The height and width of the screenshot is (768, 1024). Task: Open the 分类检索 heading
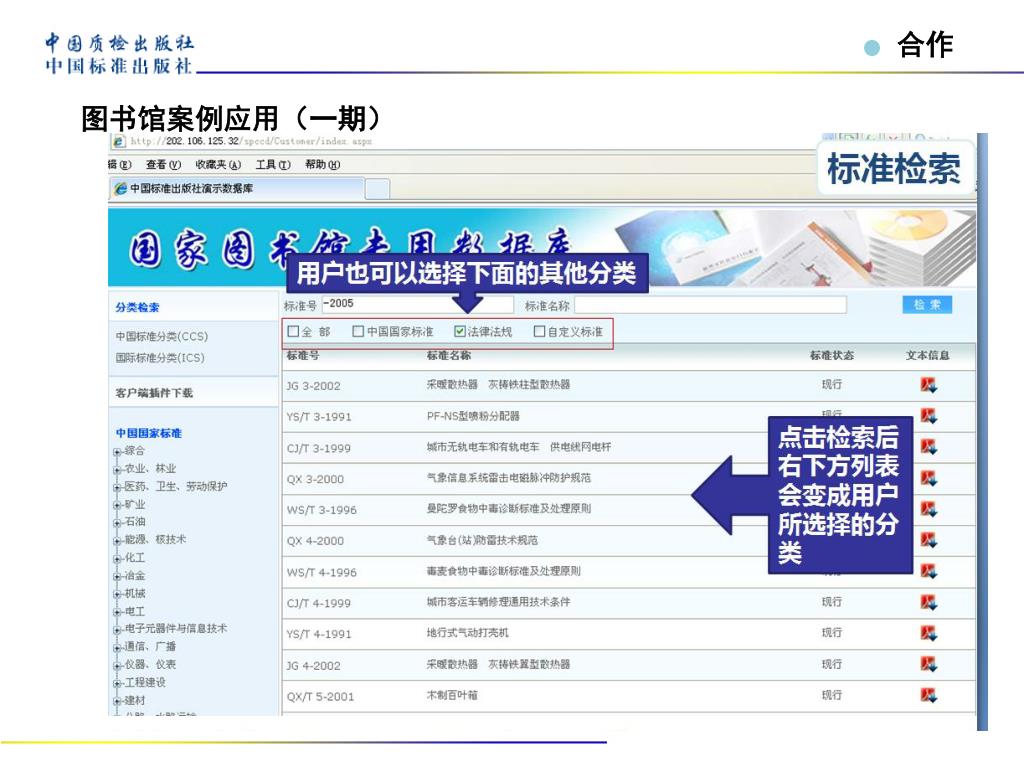[x=137, y=308]
